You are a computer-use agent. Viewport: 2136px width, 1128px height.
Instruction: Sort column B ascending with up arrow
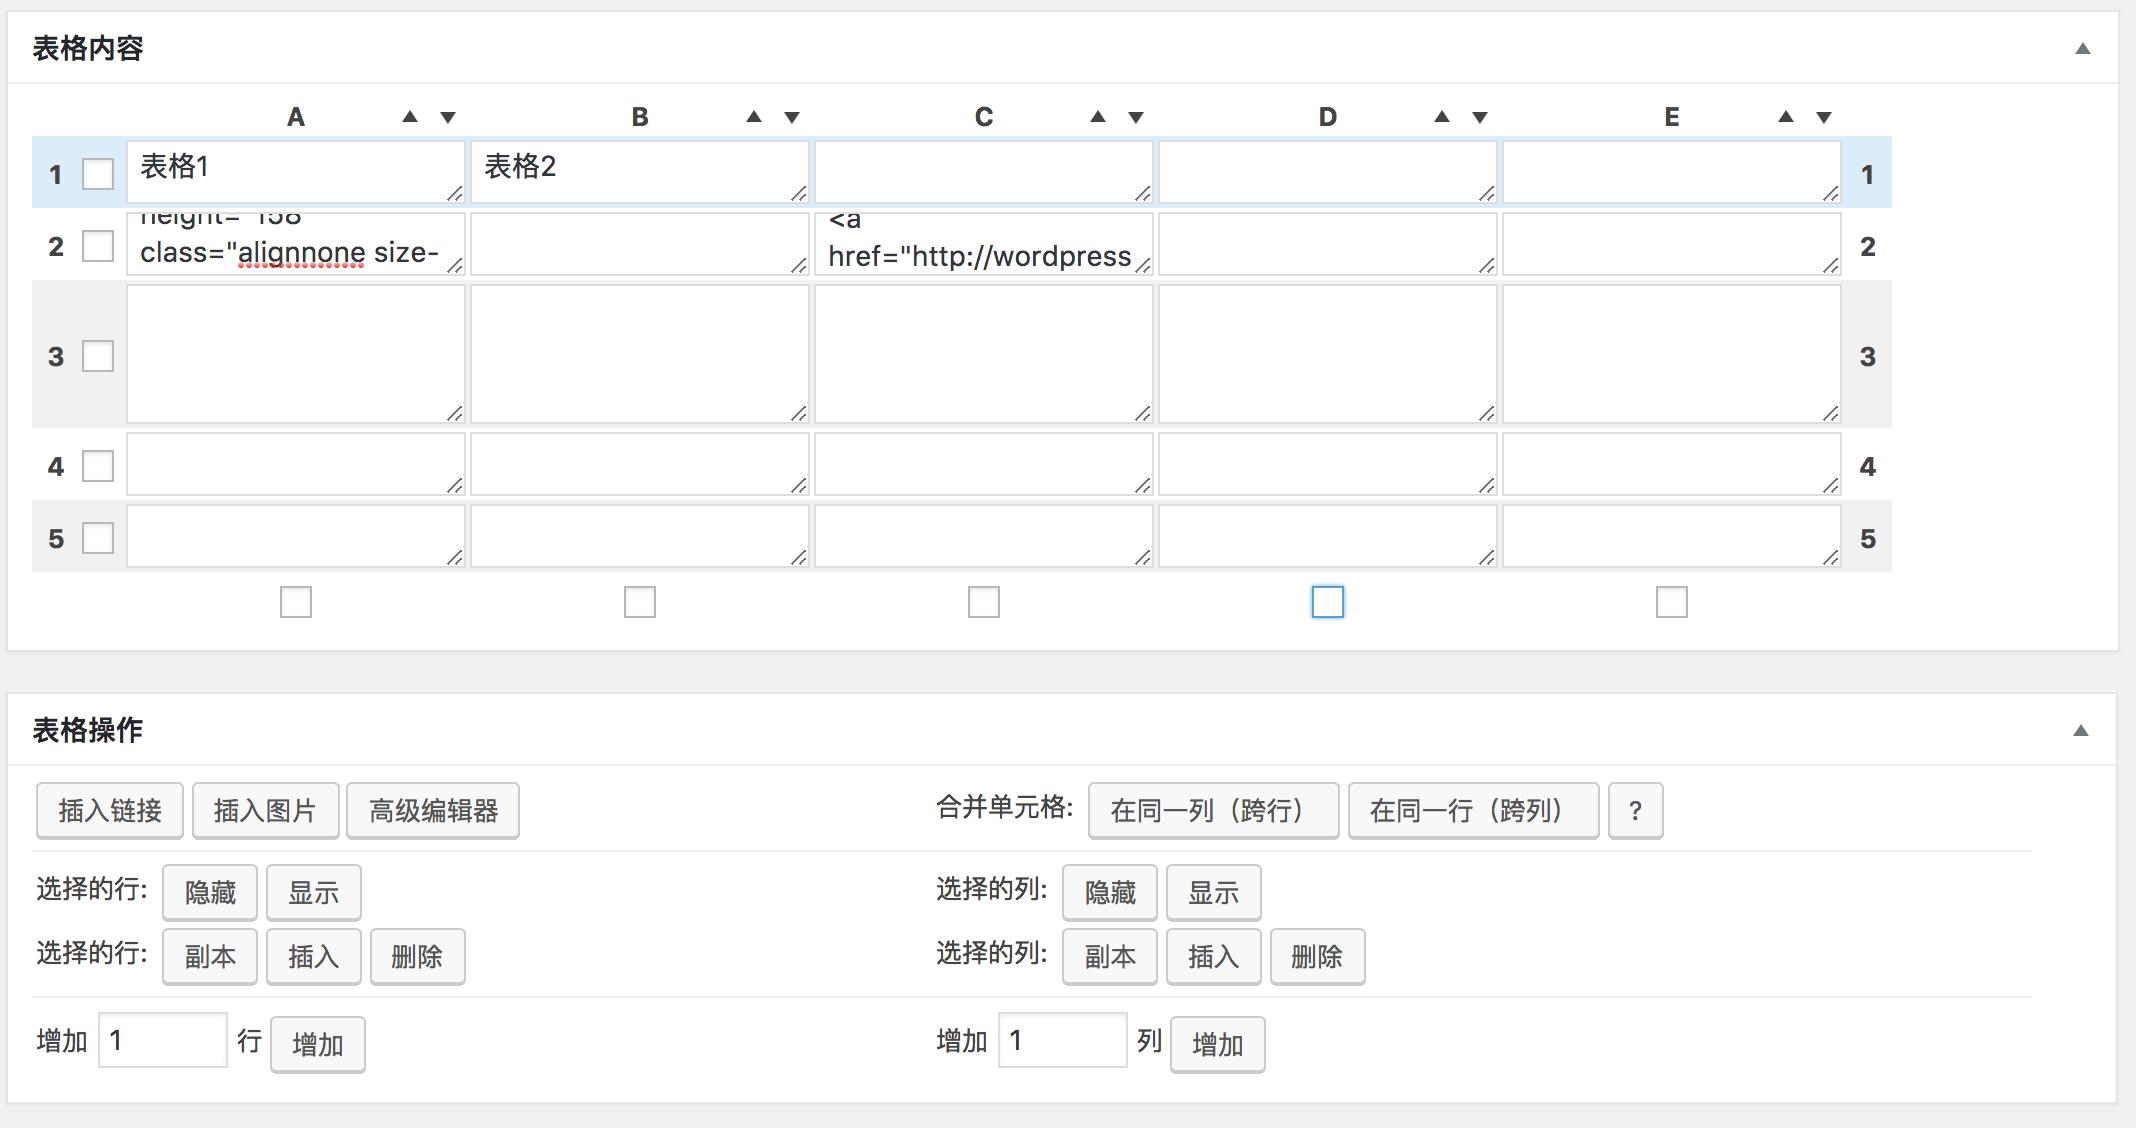pyautogui.click(x=753, y=115)
